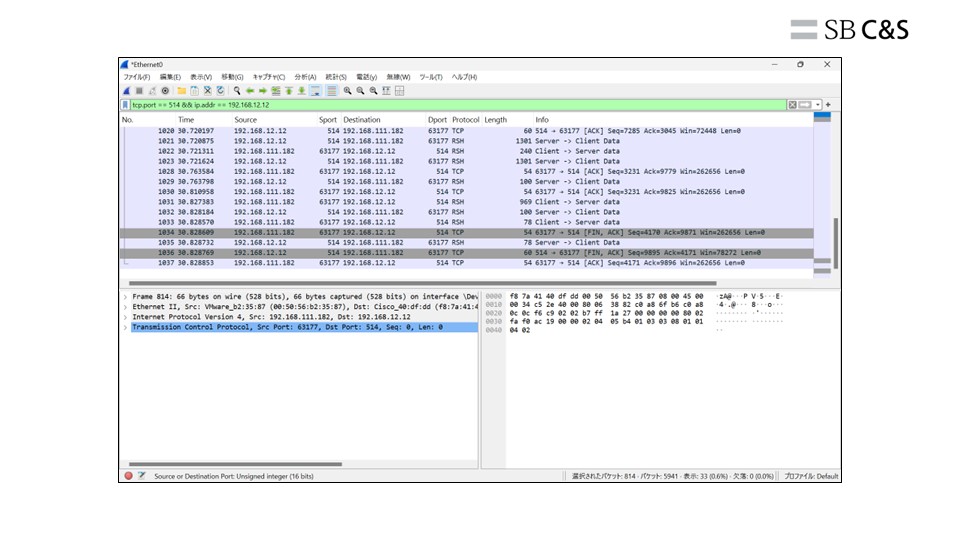Expand the Ethernet II tree row
960x540 pixels.
pos(126,307)
